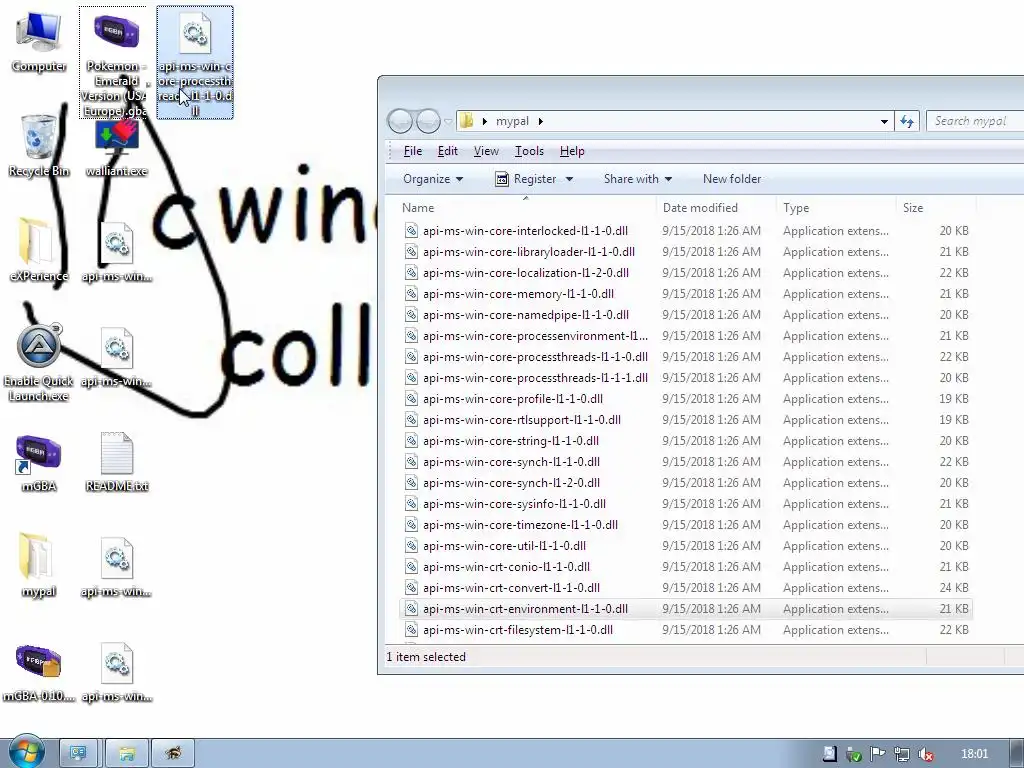
Task: Select api-ms-win-core-timezone-l1-1-0.dll
Action: [x=686, y=524]
